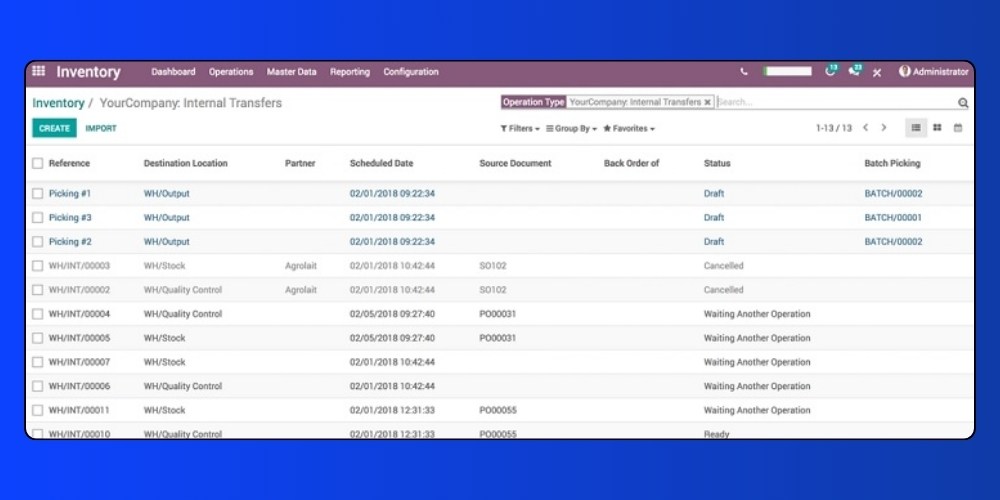Open the conversations chat icon

point(855,71)
